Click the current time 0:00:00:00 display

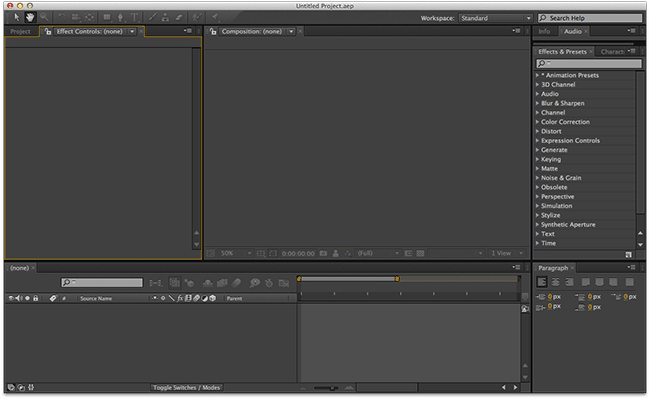[x=298, y=254]
